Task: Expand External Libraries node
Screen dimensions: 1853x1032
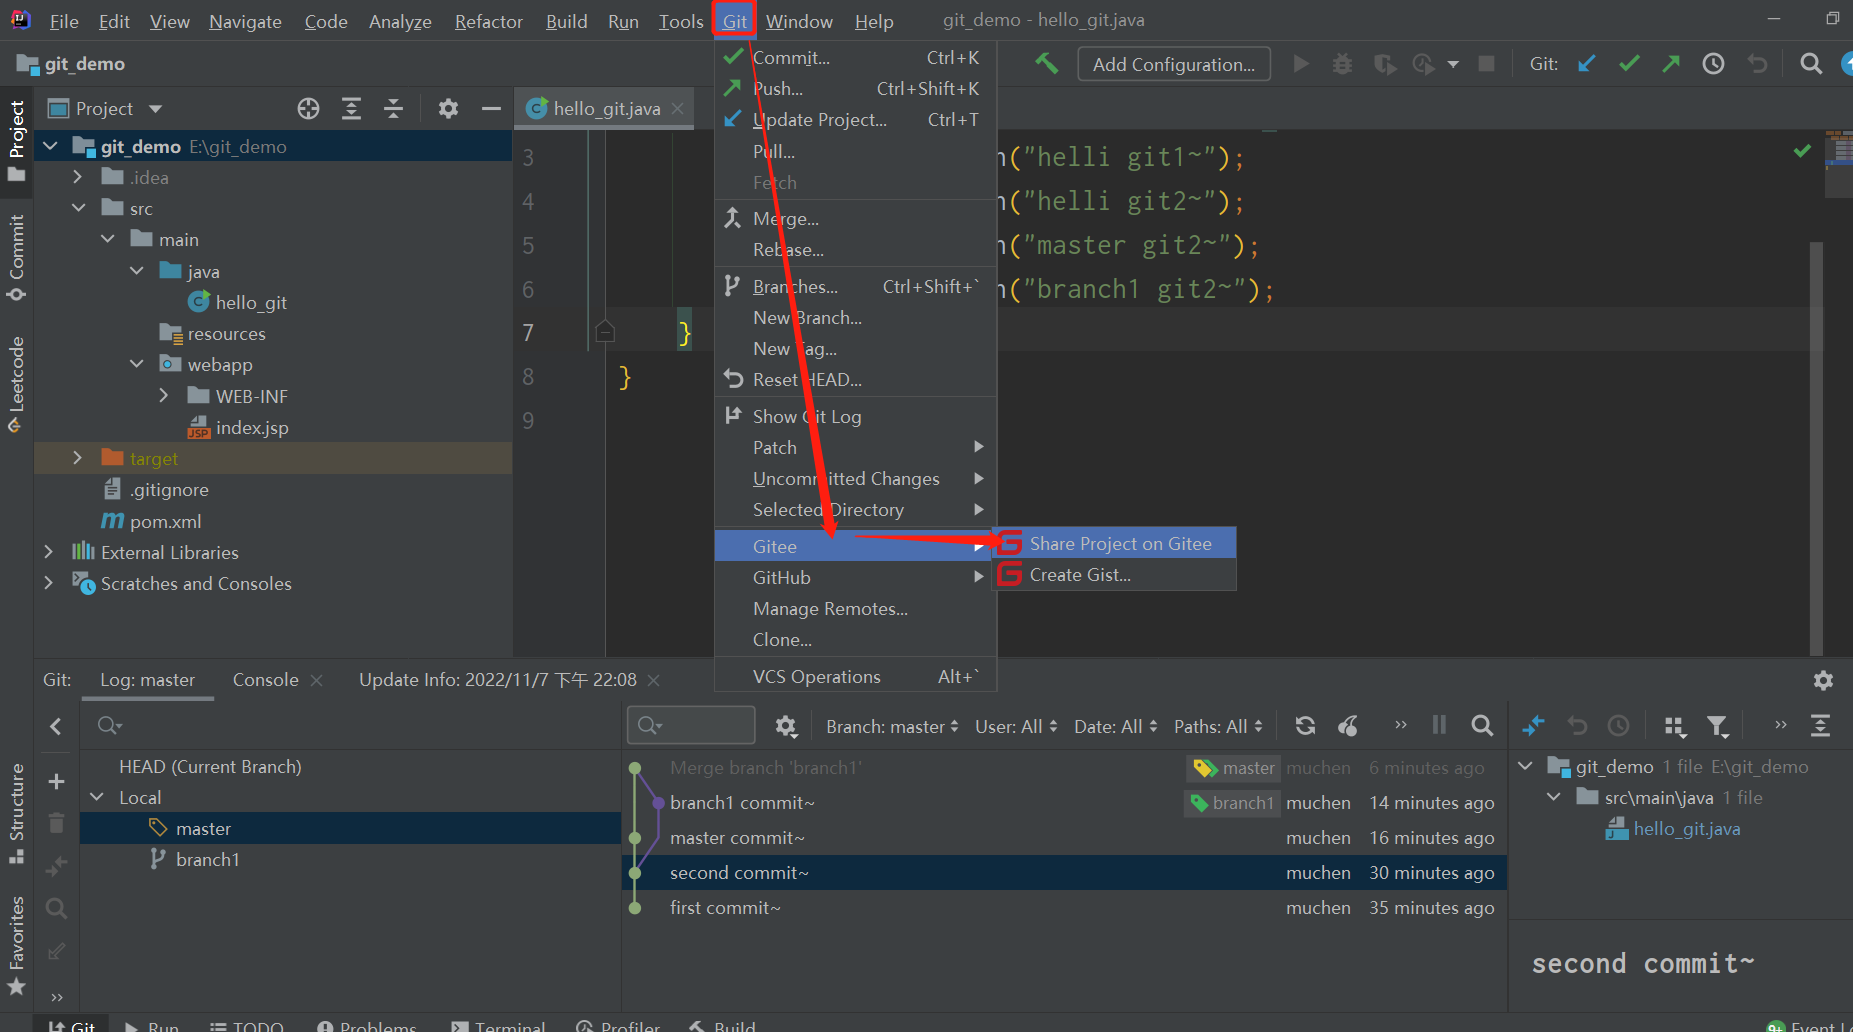Action: 49,552
